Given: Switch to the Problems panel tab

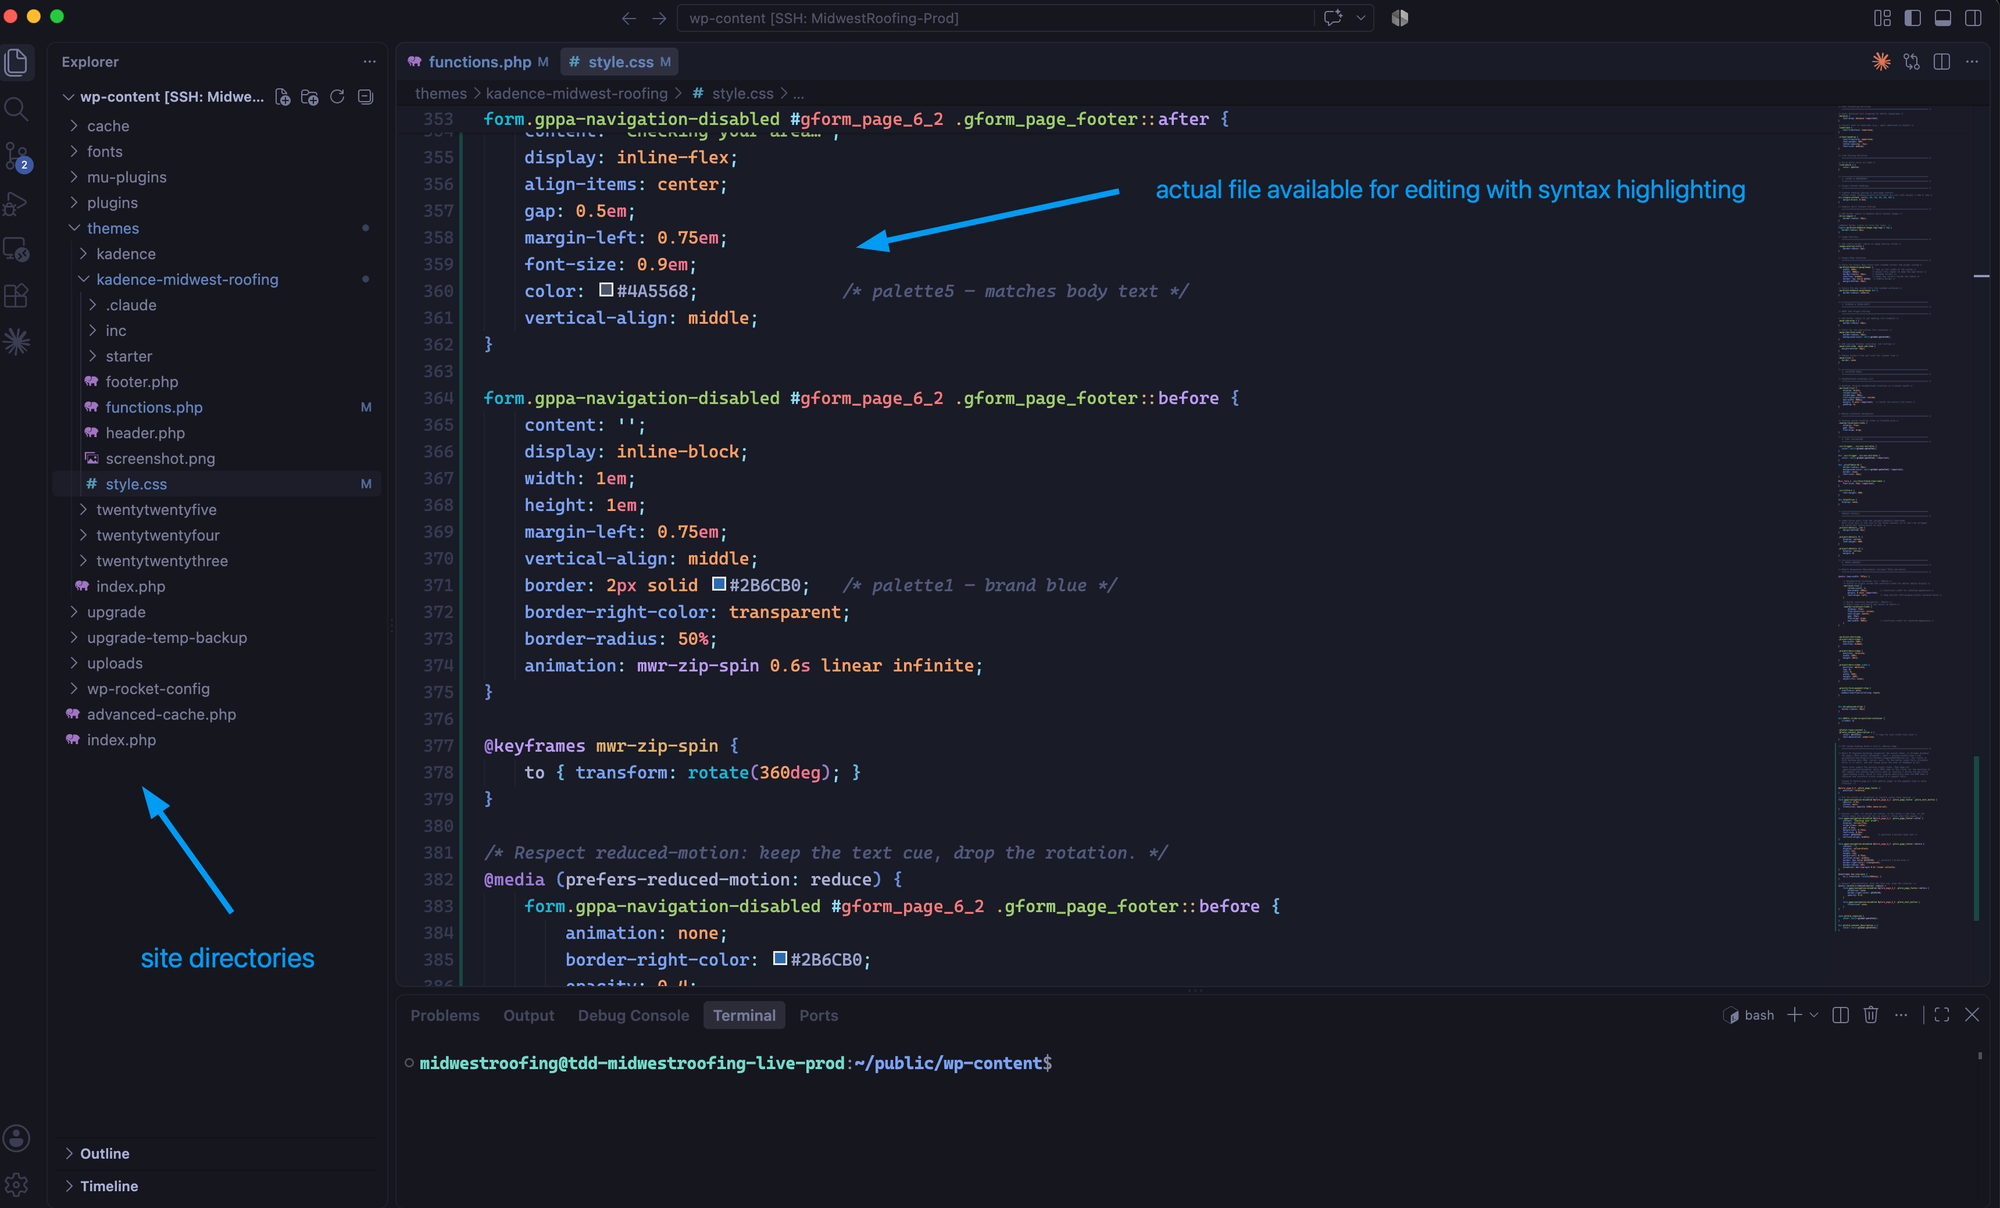Looking at the screenshot, I should click(x=445, y=1015).
